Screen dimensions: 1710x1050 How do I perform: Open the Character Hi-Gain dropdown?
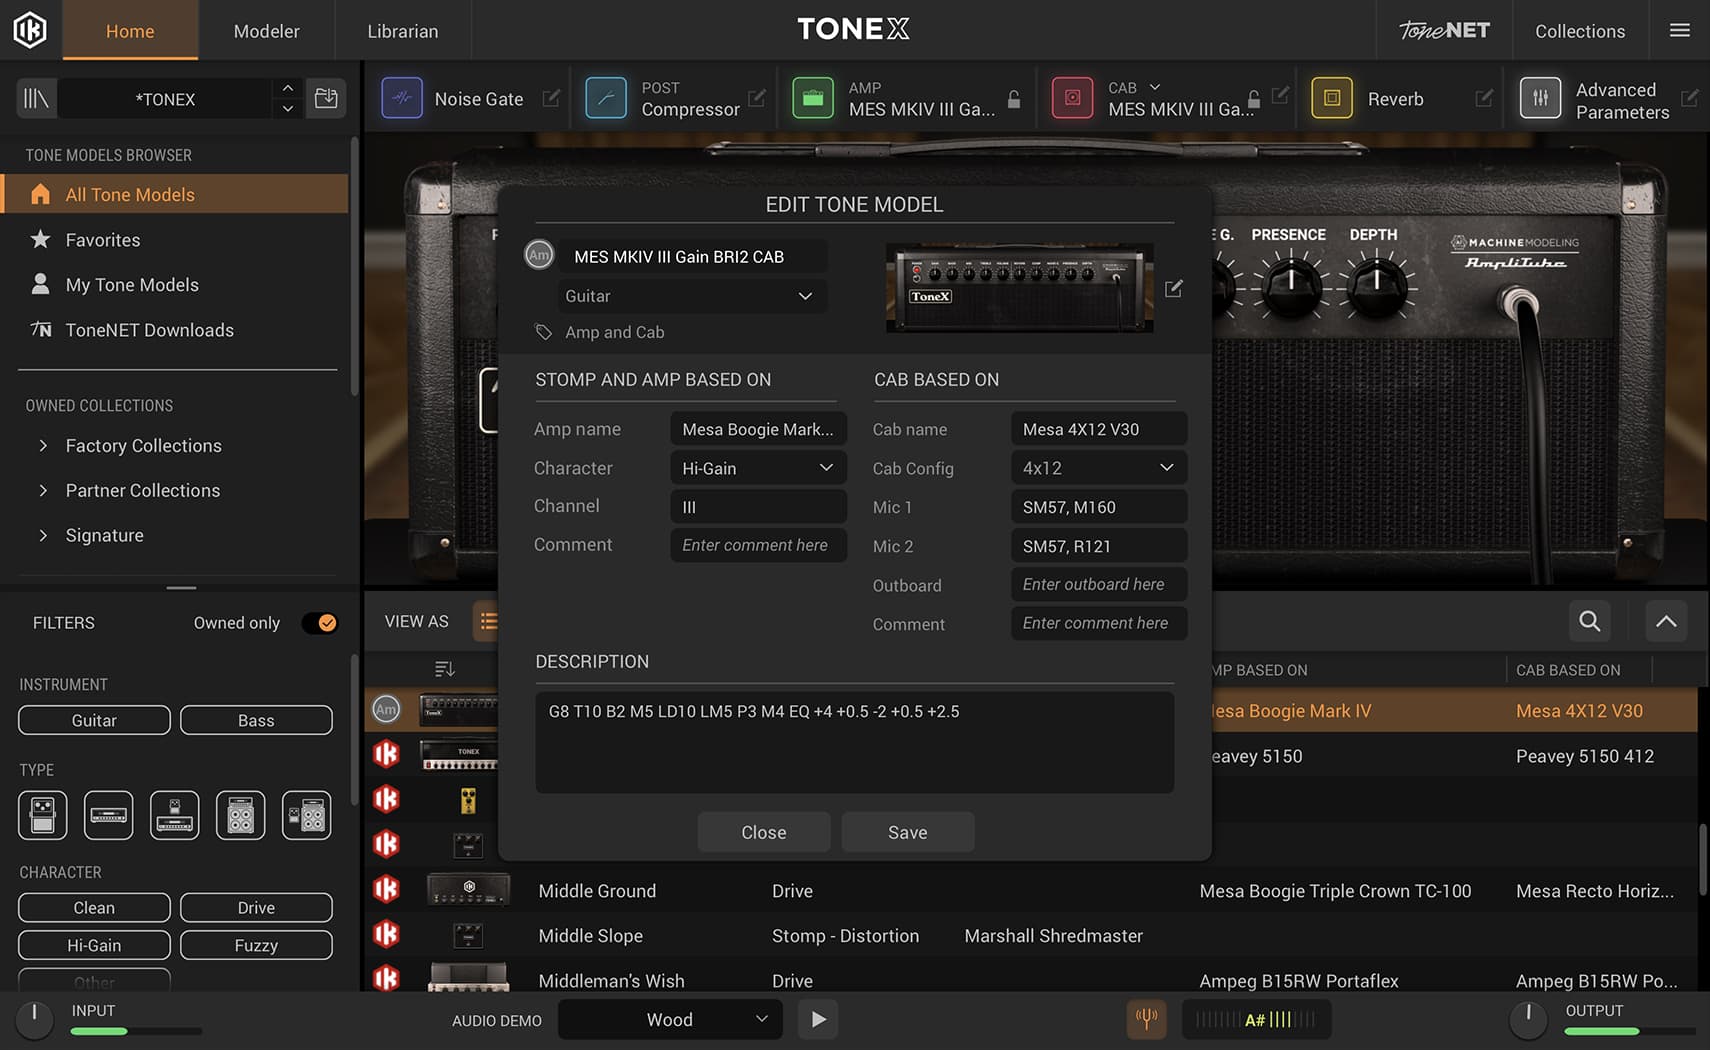[758, 468]
